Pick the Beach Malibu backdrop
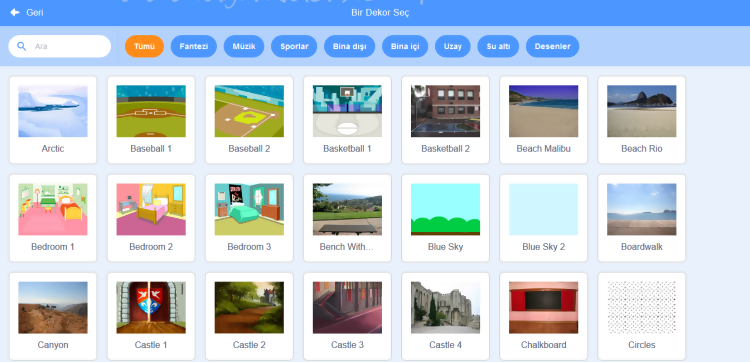 coord(543,120)
